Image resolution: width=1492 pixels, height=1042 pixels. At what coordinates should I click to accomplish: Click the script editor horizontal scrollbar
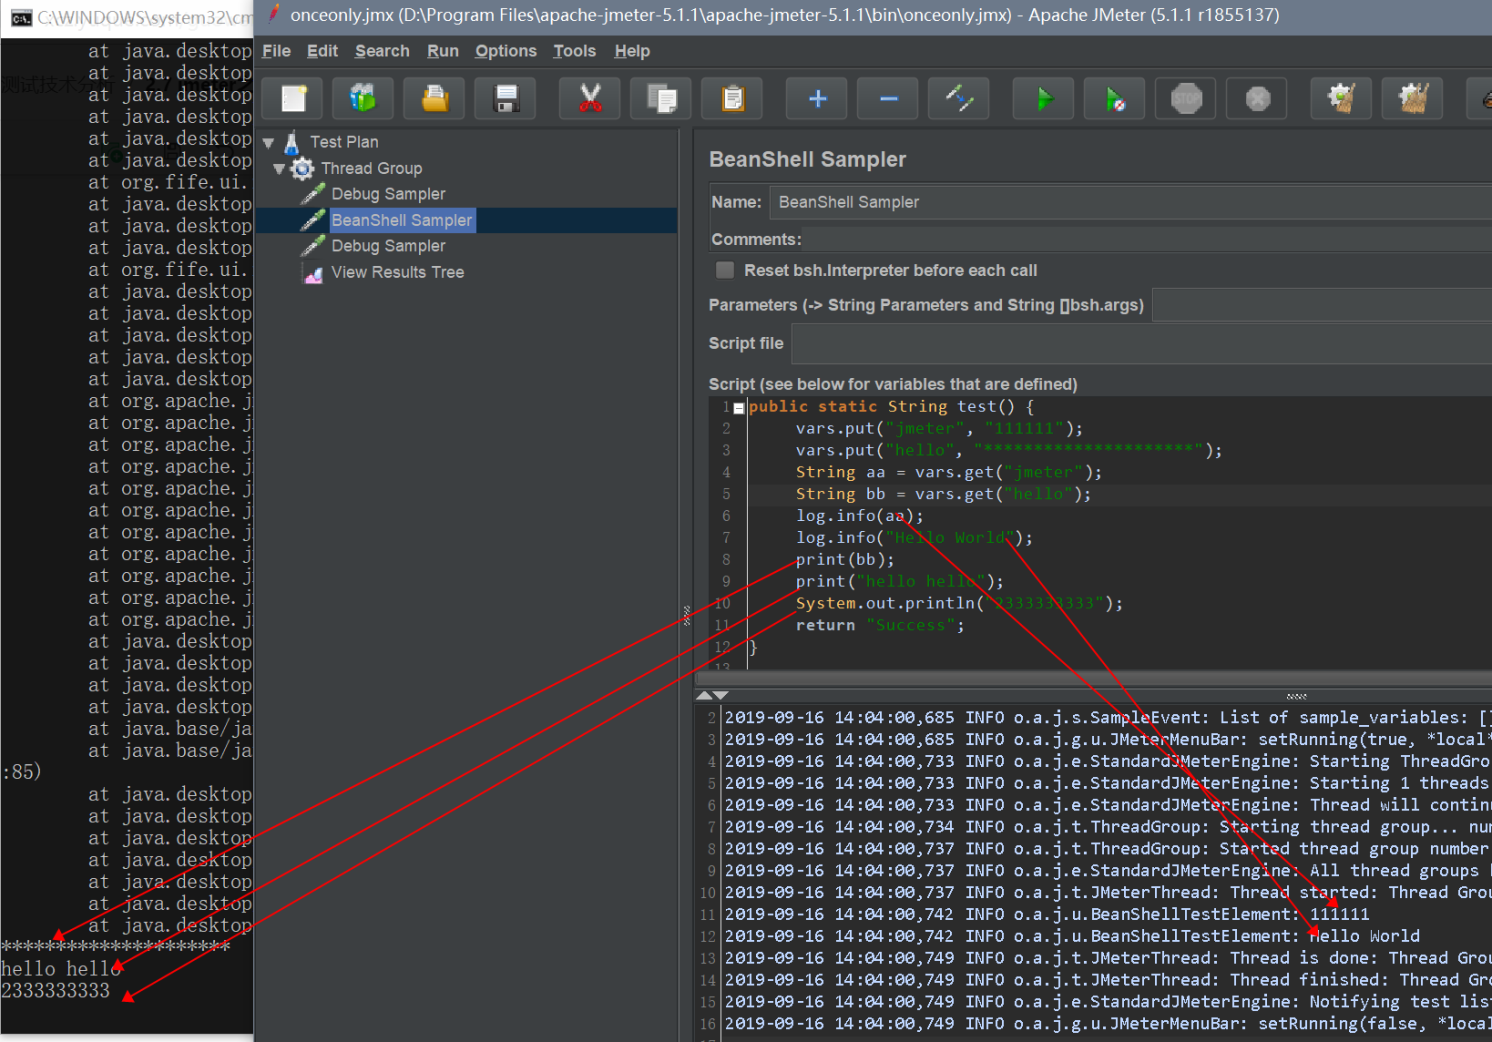(x=1094, y=677)
